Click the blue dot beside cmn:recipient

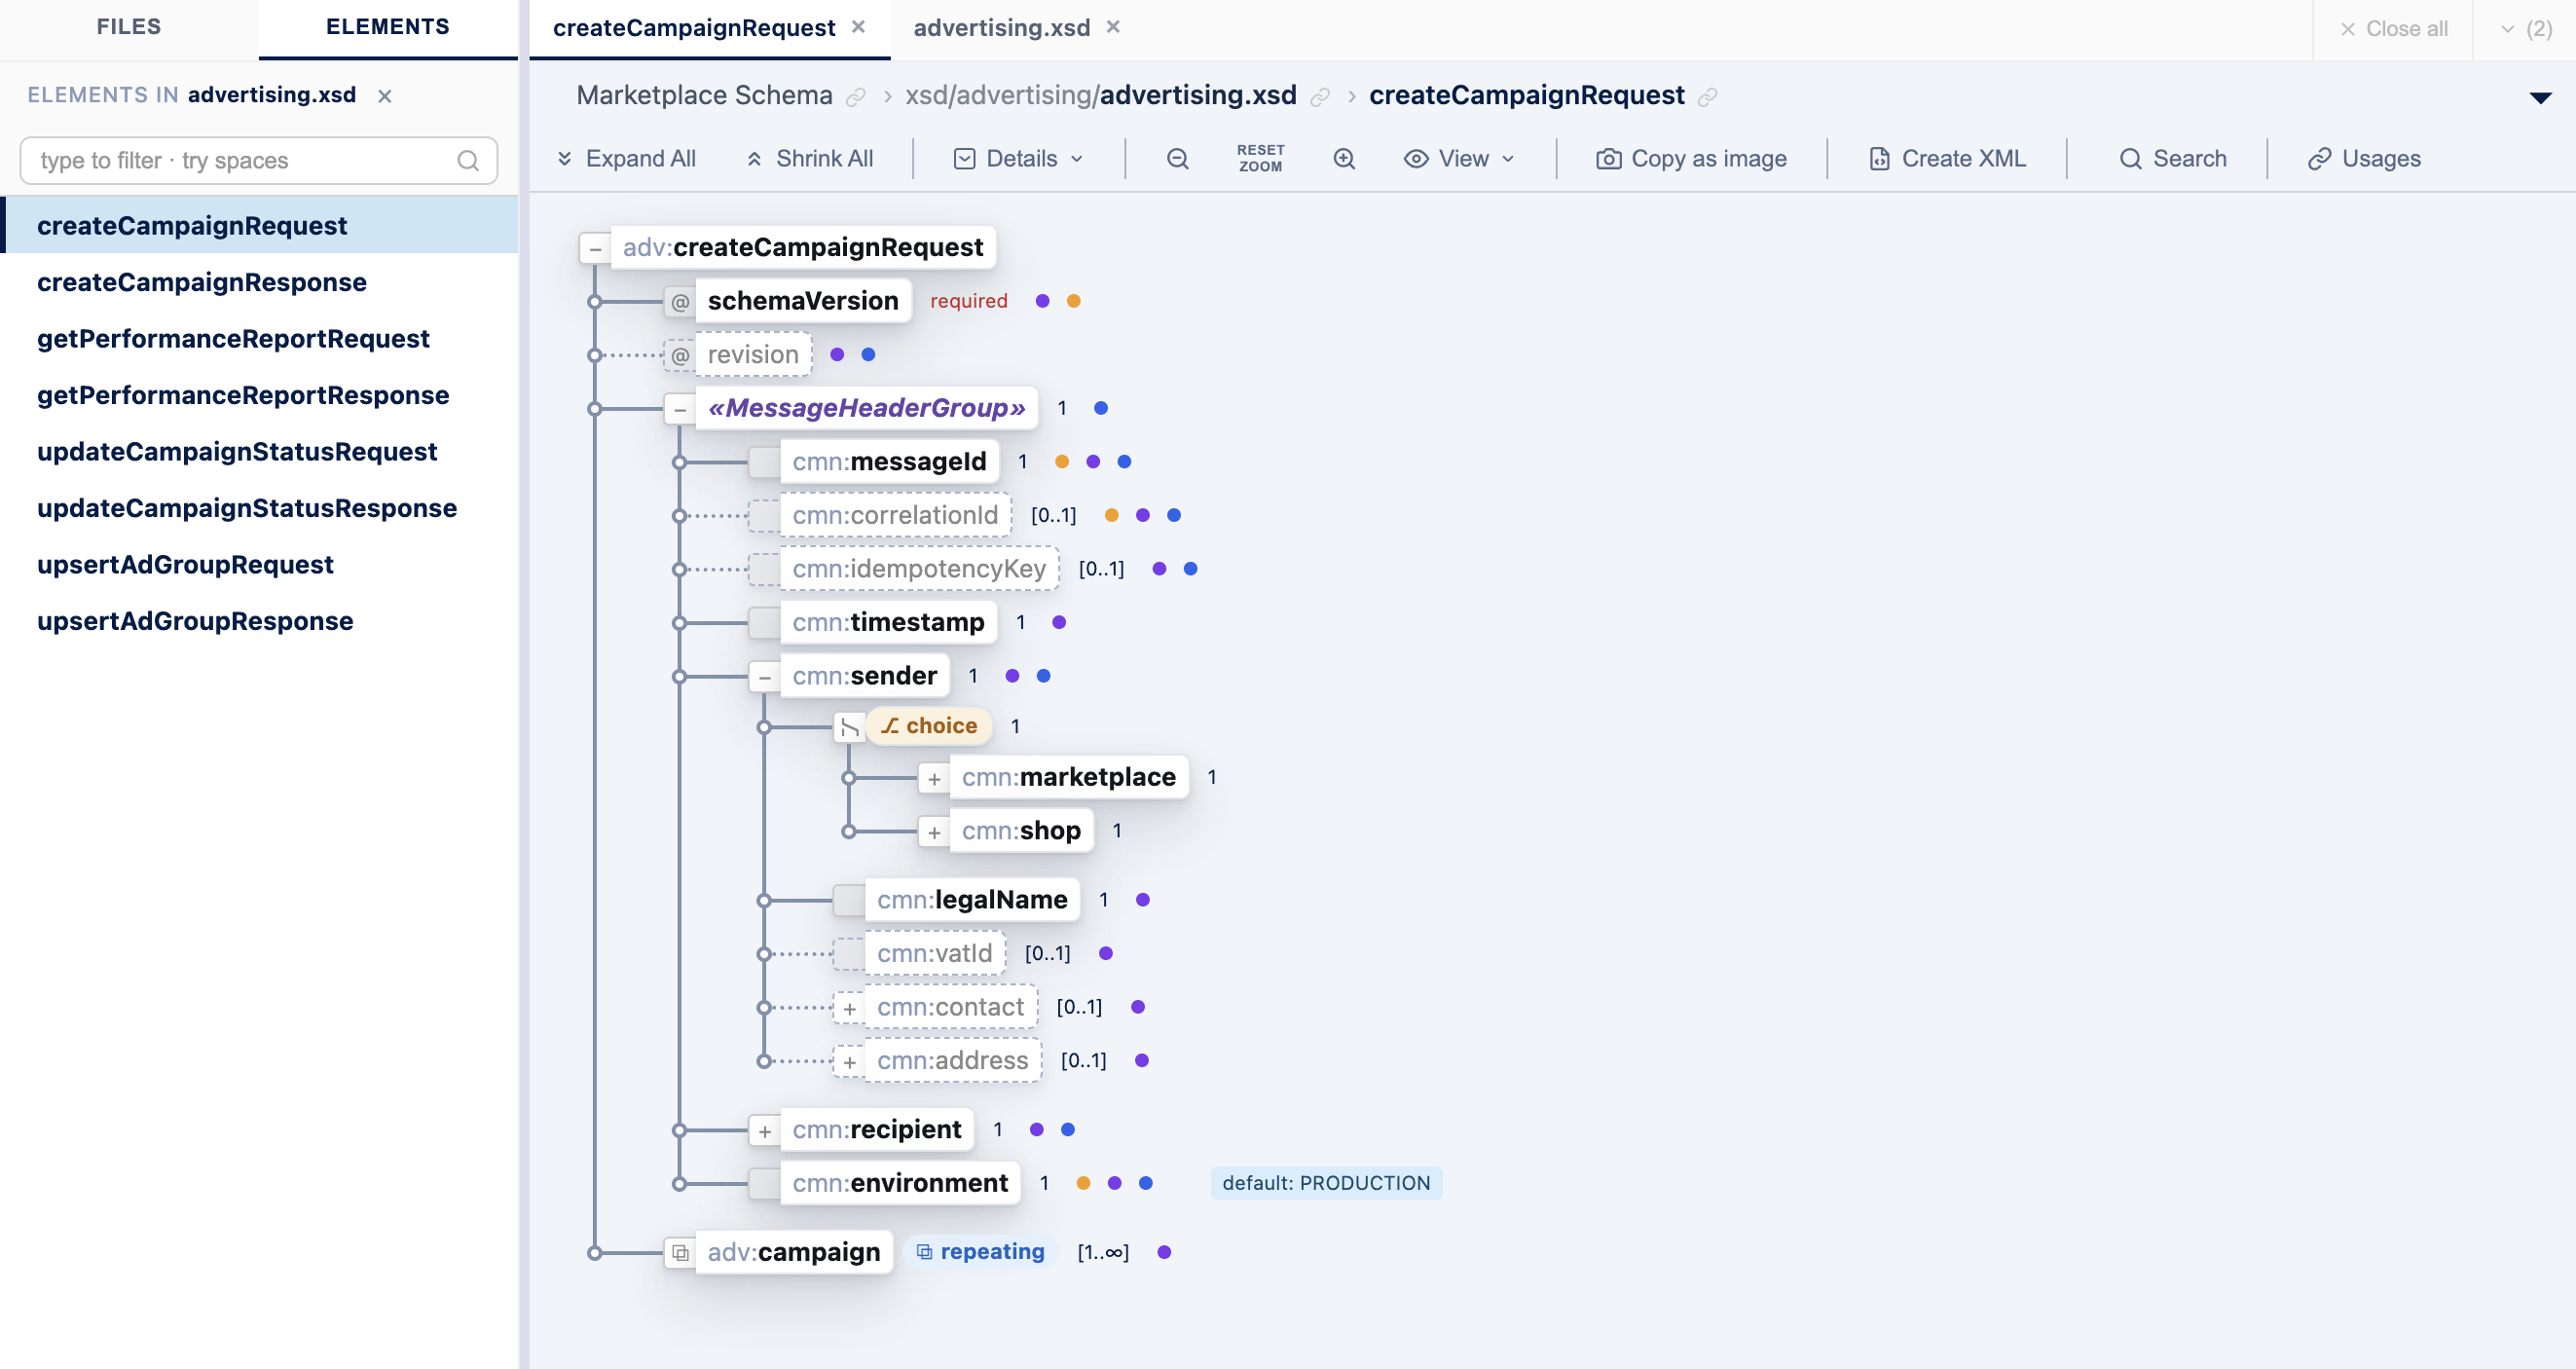[x=1068, y=1130]
